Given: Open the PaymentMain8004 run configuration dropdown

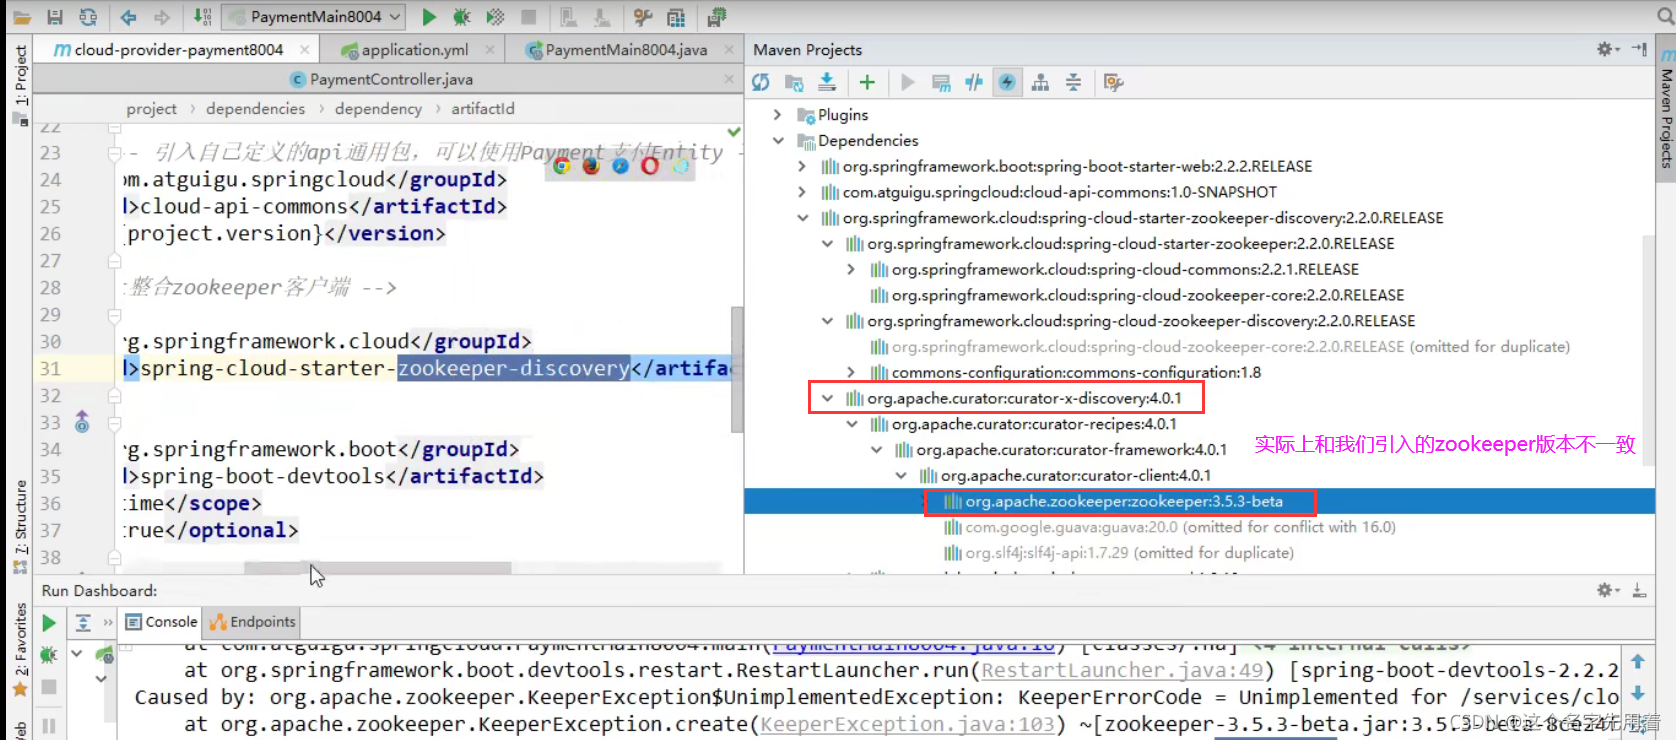Looking at the screenshot, I should [313, 17].
